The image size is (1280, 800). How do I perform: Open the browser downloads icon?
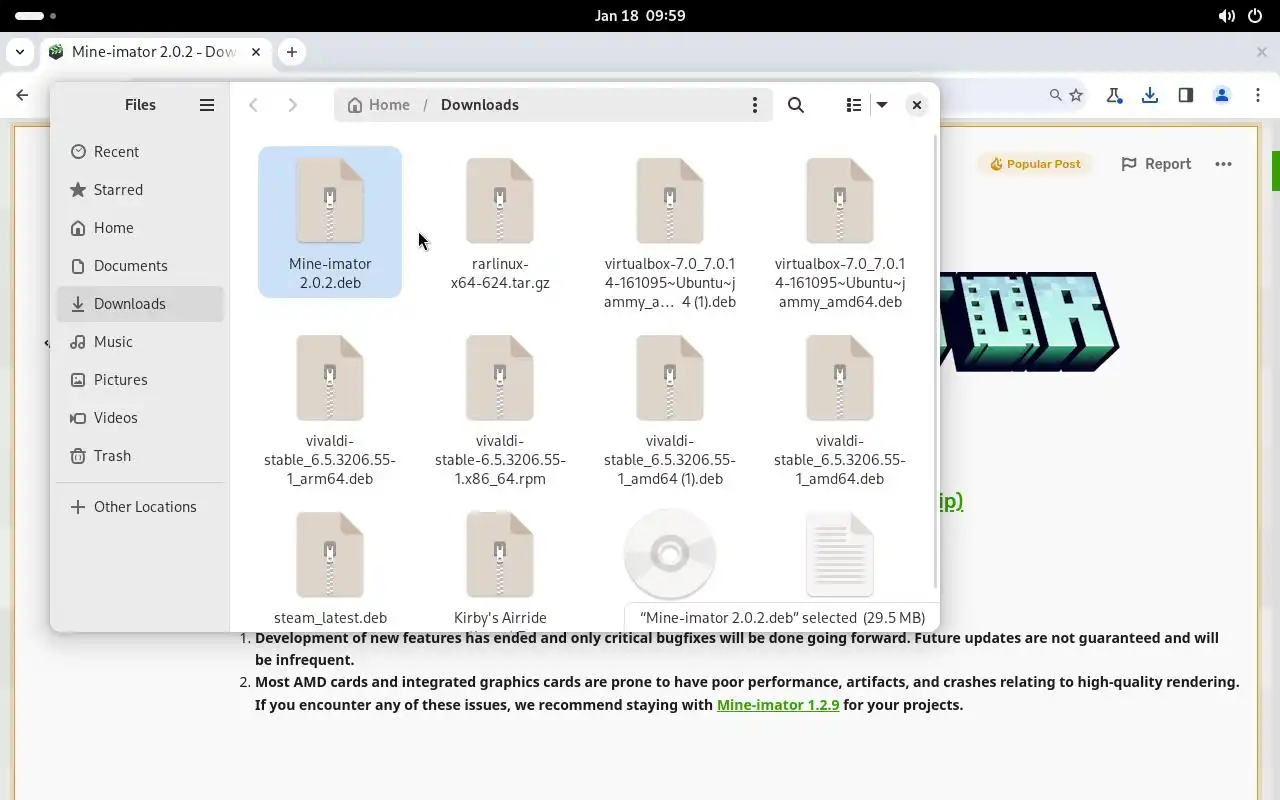(x=1150, y=95)
